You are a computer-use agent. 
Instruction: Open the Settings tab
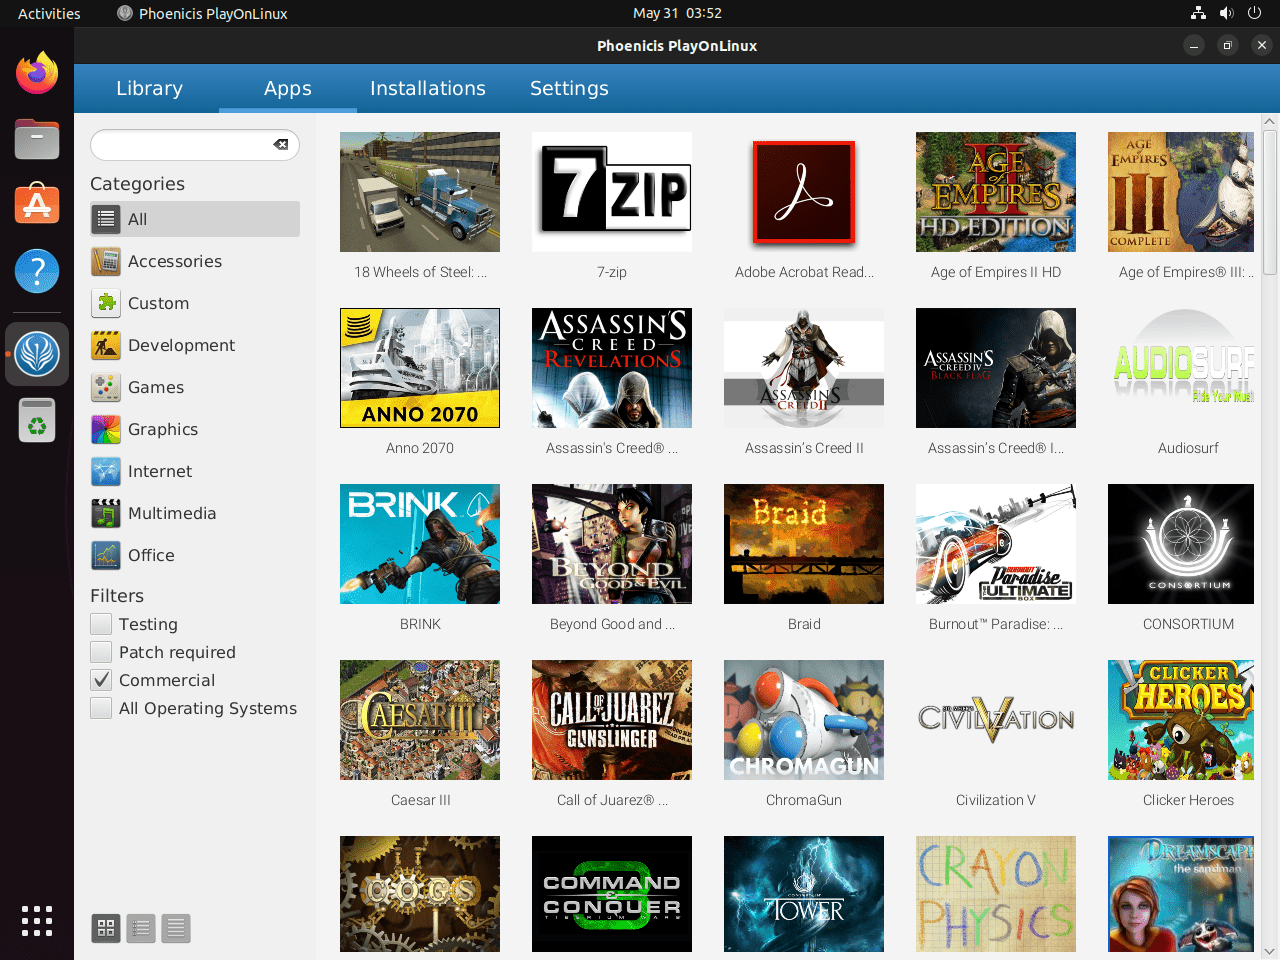click(x=569, y=88)
